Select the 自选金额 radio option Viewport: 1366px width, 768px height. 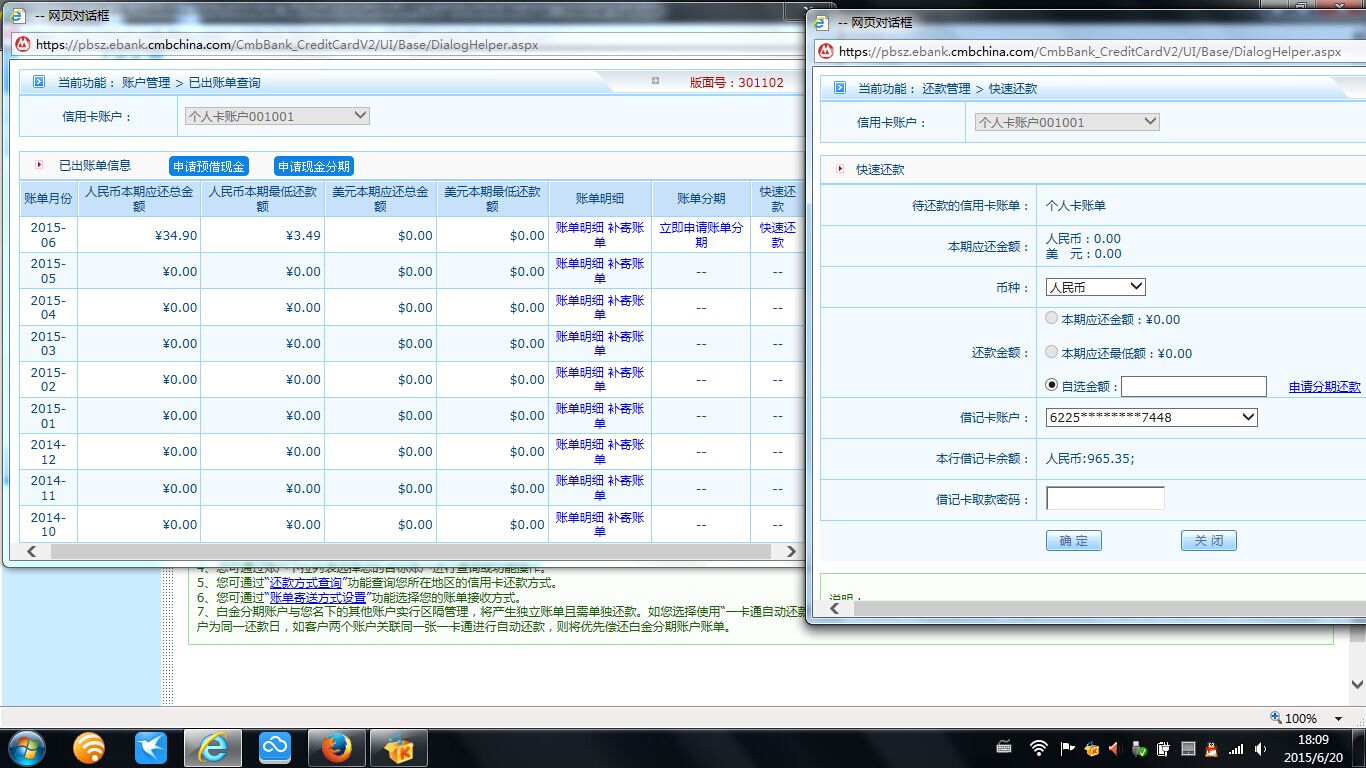pyautogui.click(x=1051, y=385)
